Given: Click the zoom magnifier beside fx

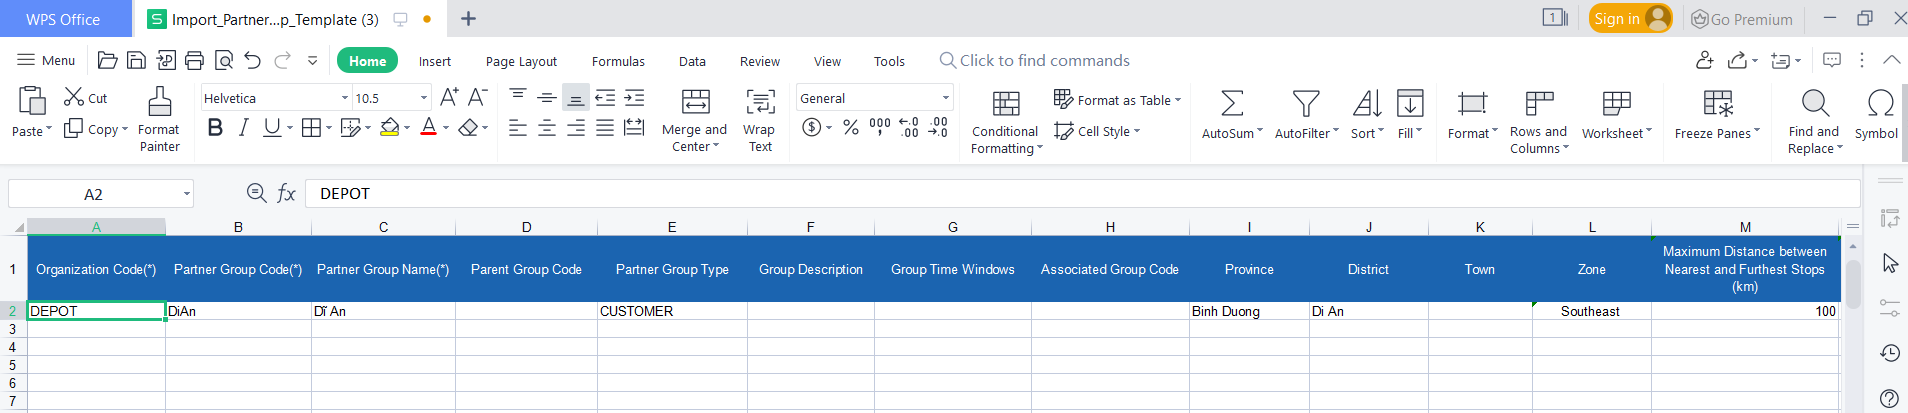Looking at the screenshot, I should [x=256, y=193].
